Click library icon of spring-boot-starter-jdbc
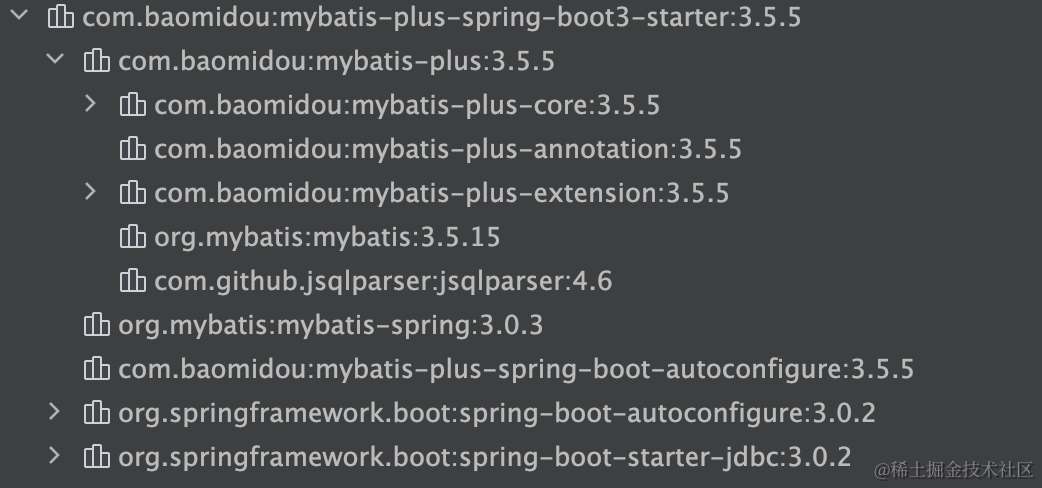Screen dimensions: 1042x488 pos(97,456)
